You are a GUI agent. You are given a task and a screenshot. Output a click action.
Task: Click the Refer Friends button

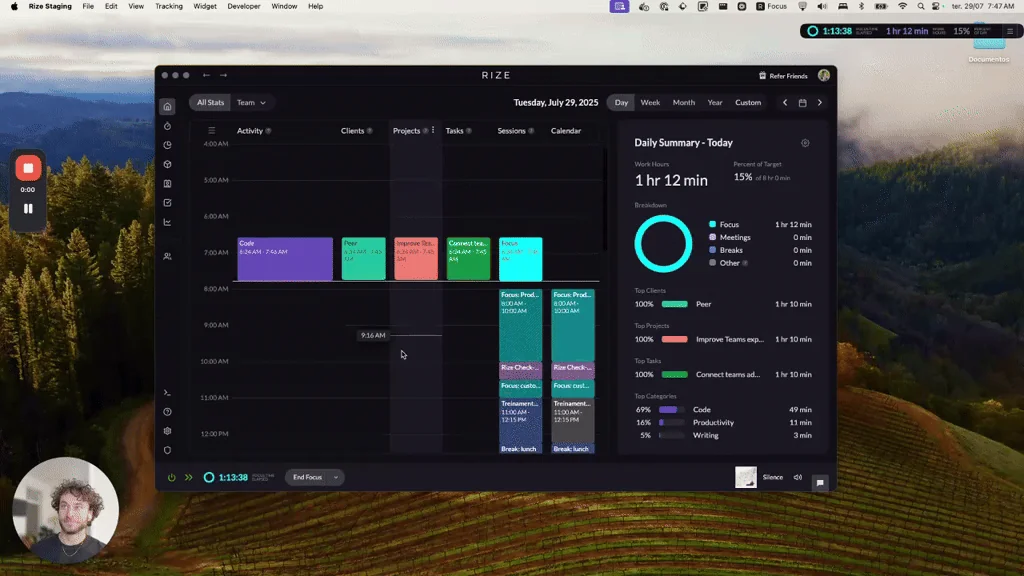(786, 75)
